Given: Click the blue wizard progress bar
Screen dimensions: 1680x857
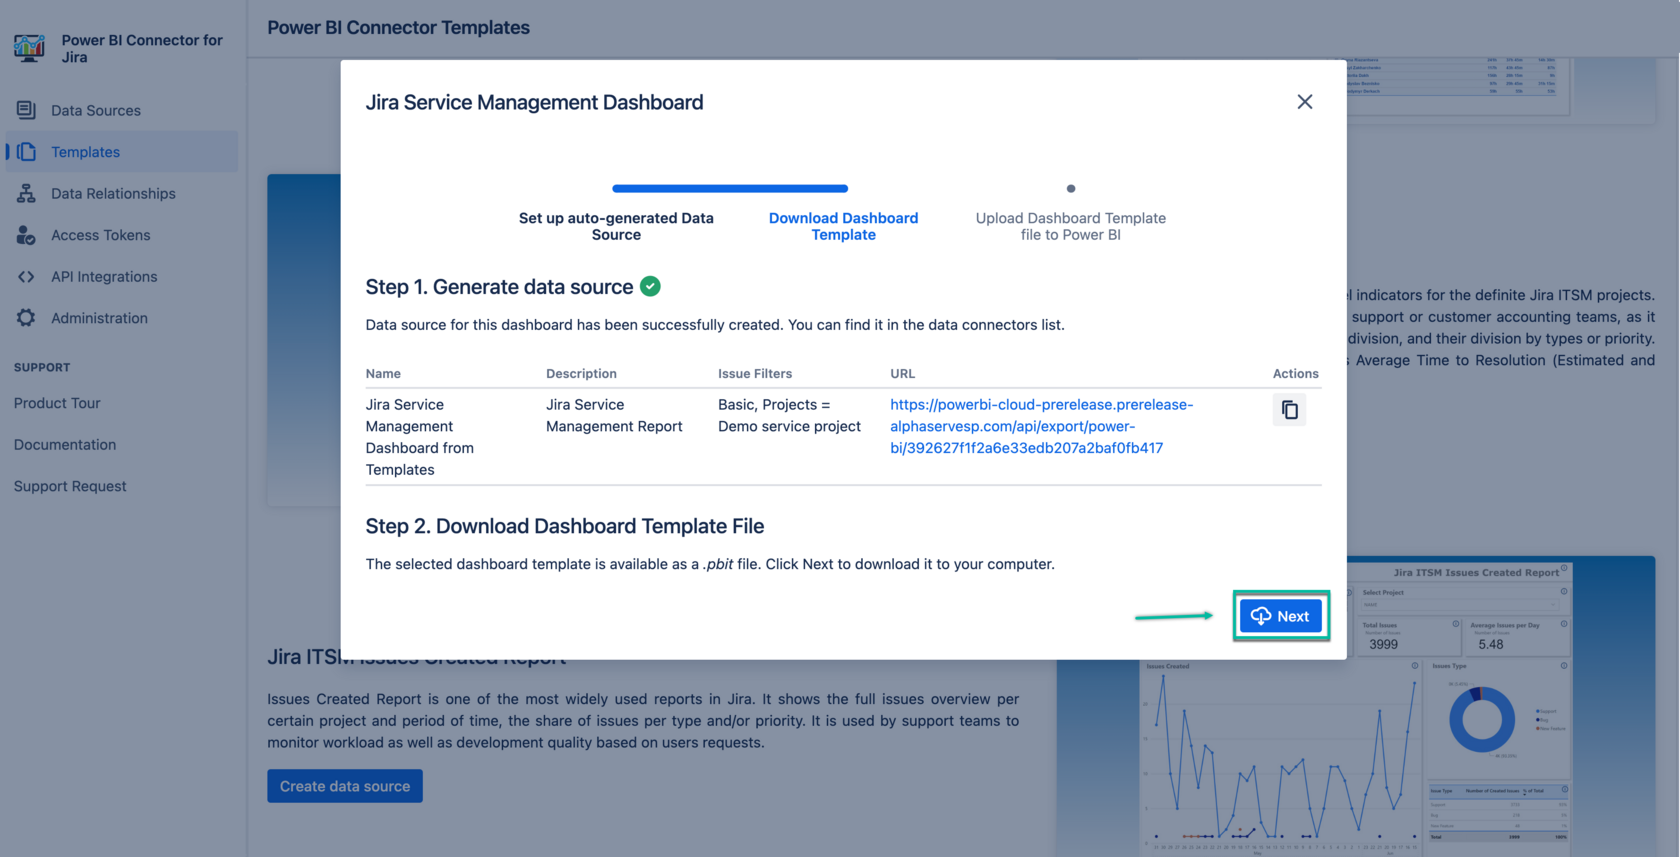Looking at the screenshot, I should [730, 188].
